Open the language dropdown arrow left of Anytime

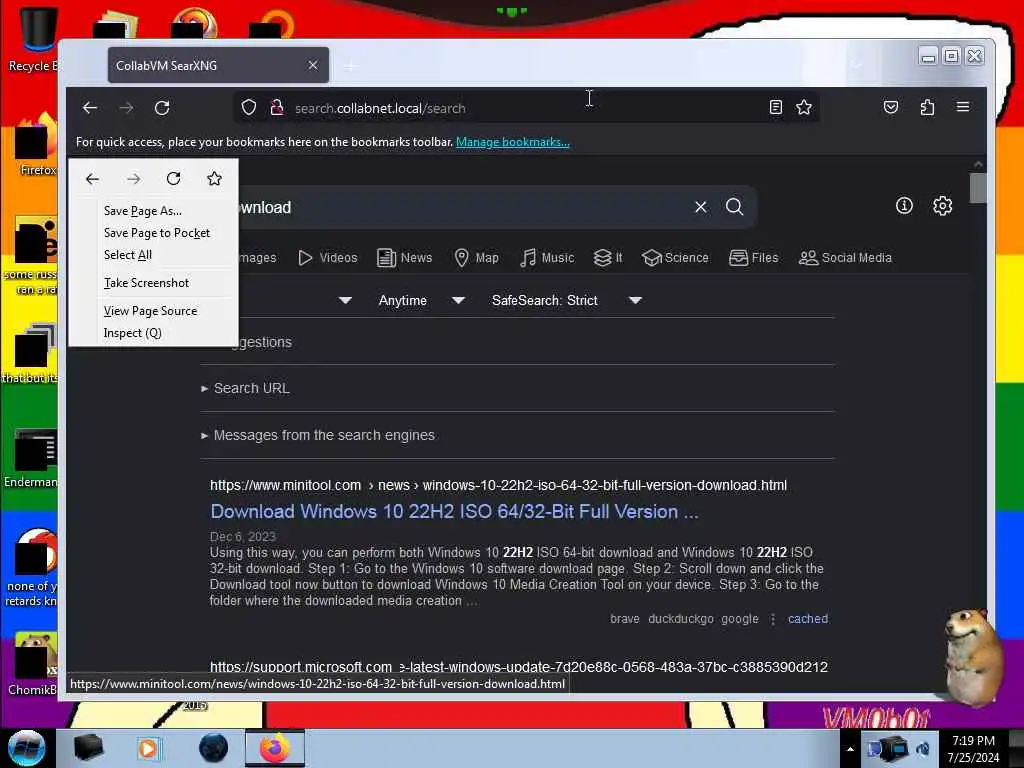pyautogui.click(x=345, y=300)
